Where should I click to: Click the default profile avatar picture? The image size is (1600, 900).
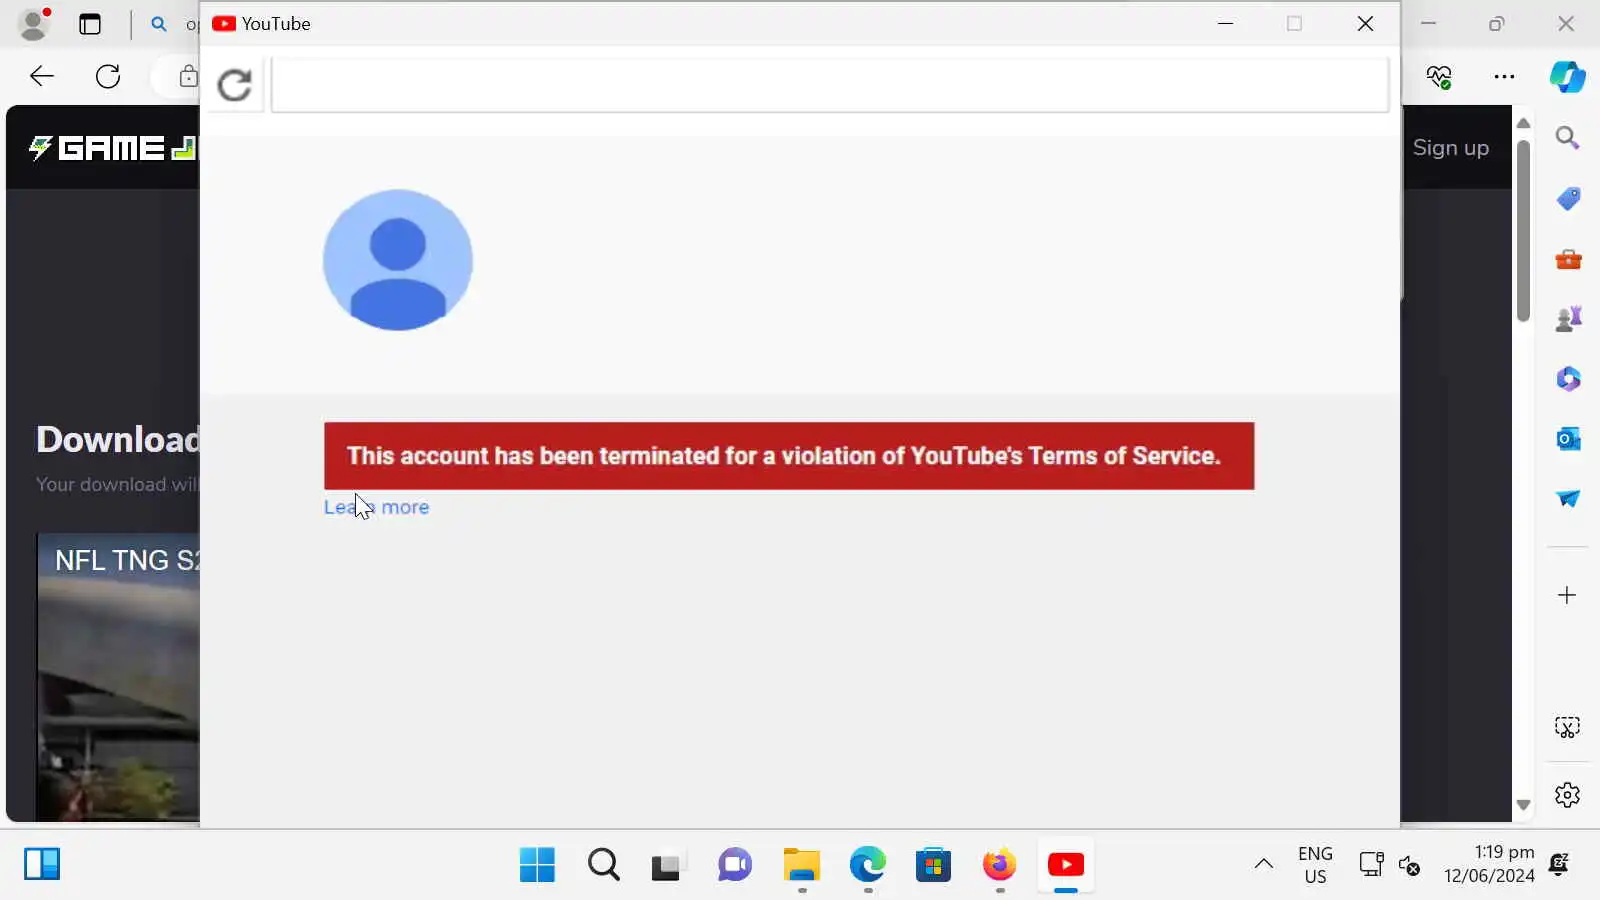398,260
